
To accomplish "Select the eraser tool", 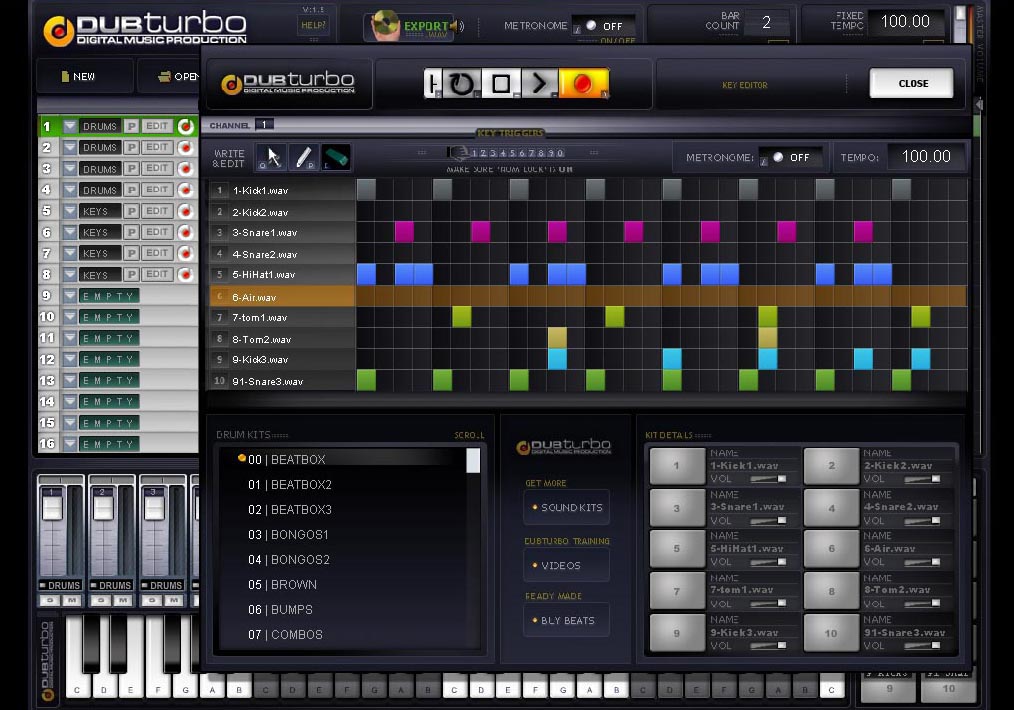I will (x=335, y=157).
